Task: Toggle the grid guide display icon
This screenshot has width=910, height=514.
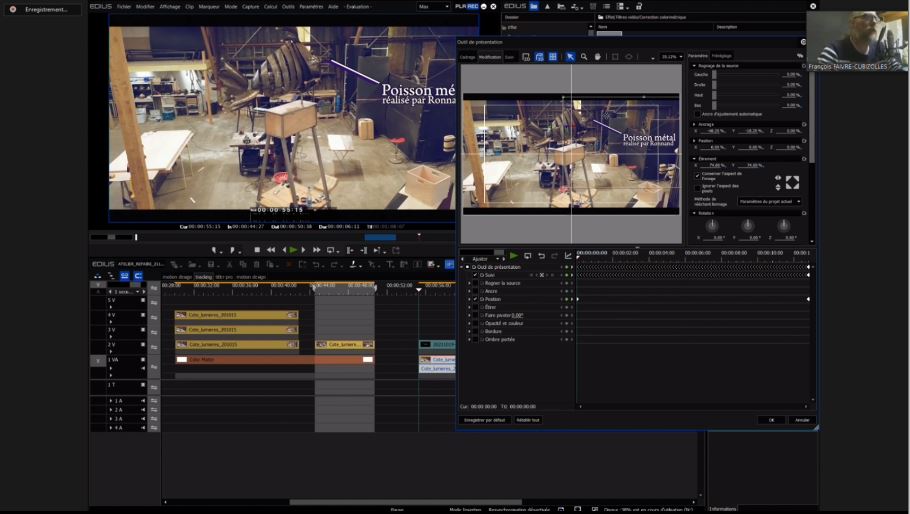Action: click(552, 57)
